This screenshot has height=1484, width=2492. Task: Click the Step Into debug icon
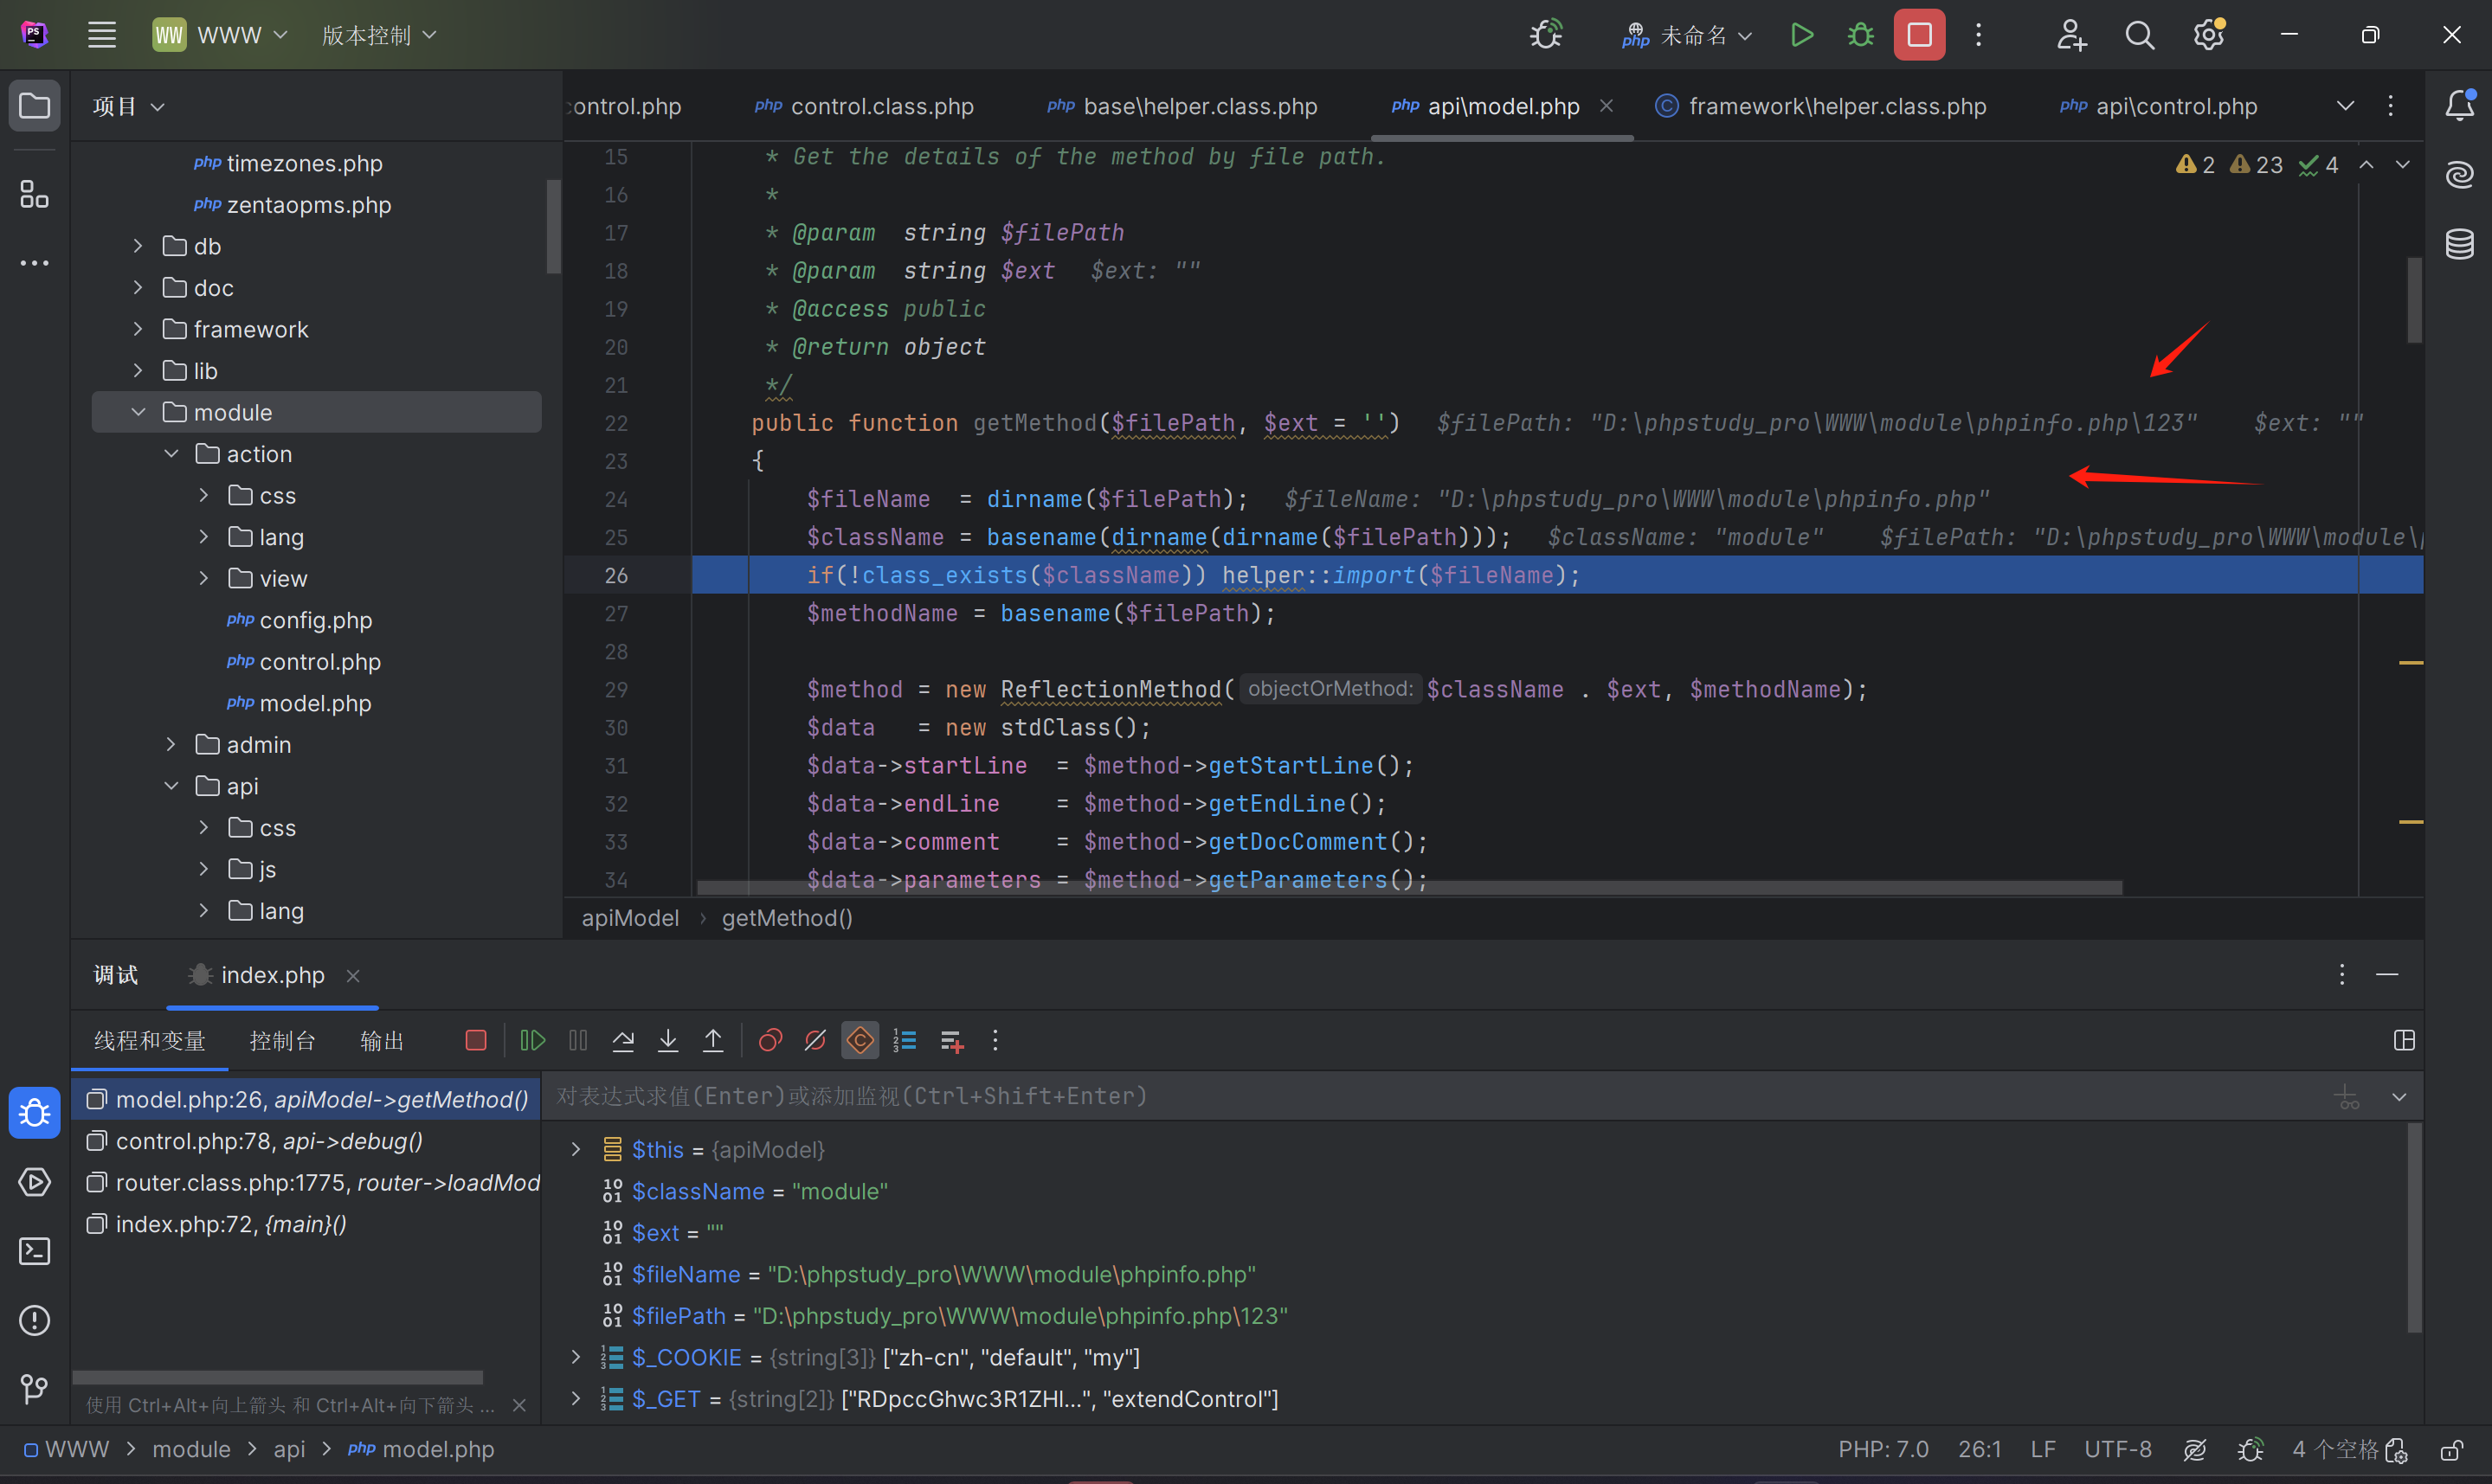click(668, 1041)
